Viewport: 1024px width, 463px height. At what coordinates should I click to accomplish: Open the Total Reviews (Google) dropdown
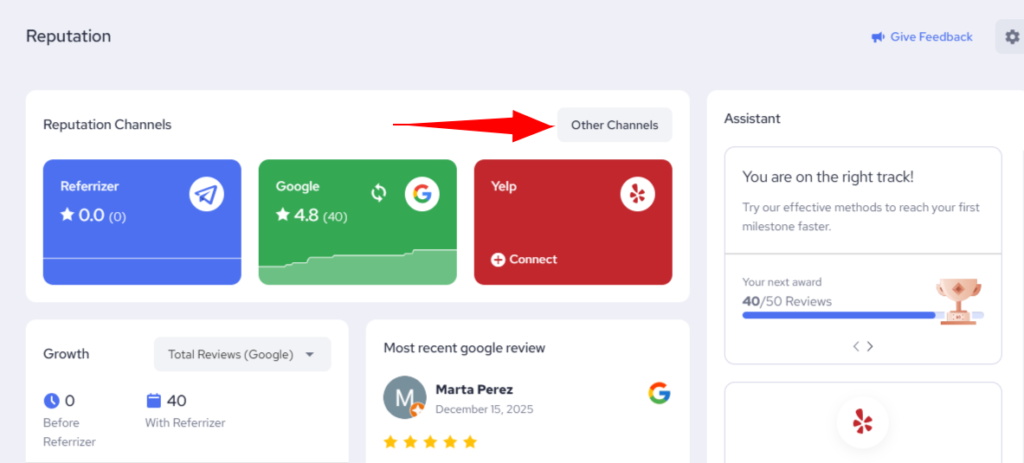(242, 354)
